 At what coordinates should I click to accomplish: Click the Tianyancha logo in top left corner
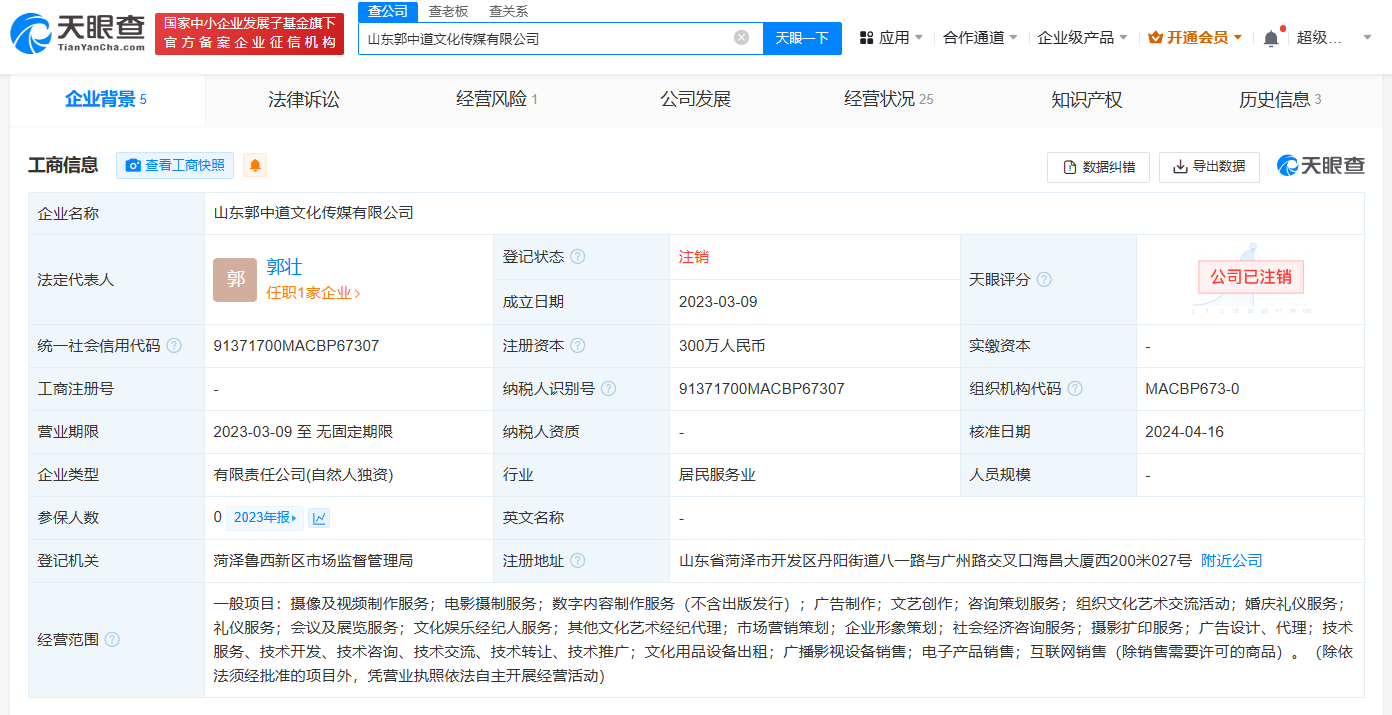pos(70,32)
